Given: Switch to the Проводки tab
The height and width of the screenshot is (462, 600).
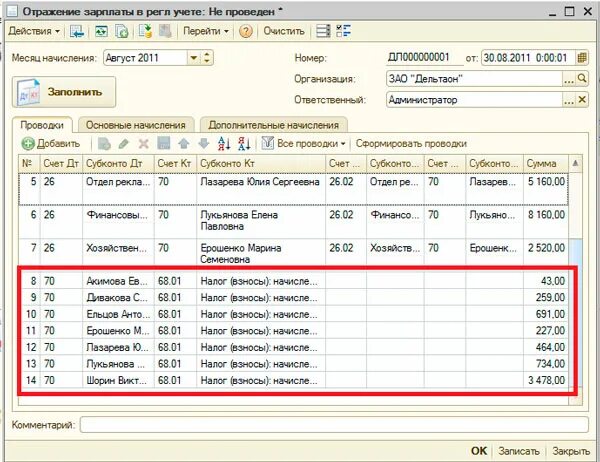Looking at the screenshot, I should pyautogui.click(x=42, y=125).
